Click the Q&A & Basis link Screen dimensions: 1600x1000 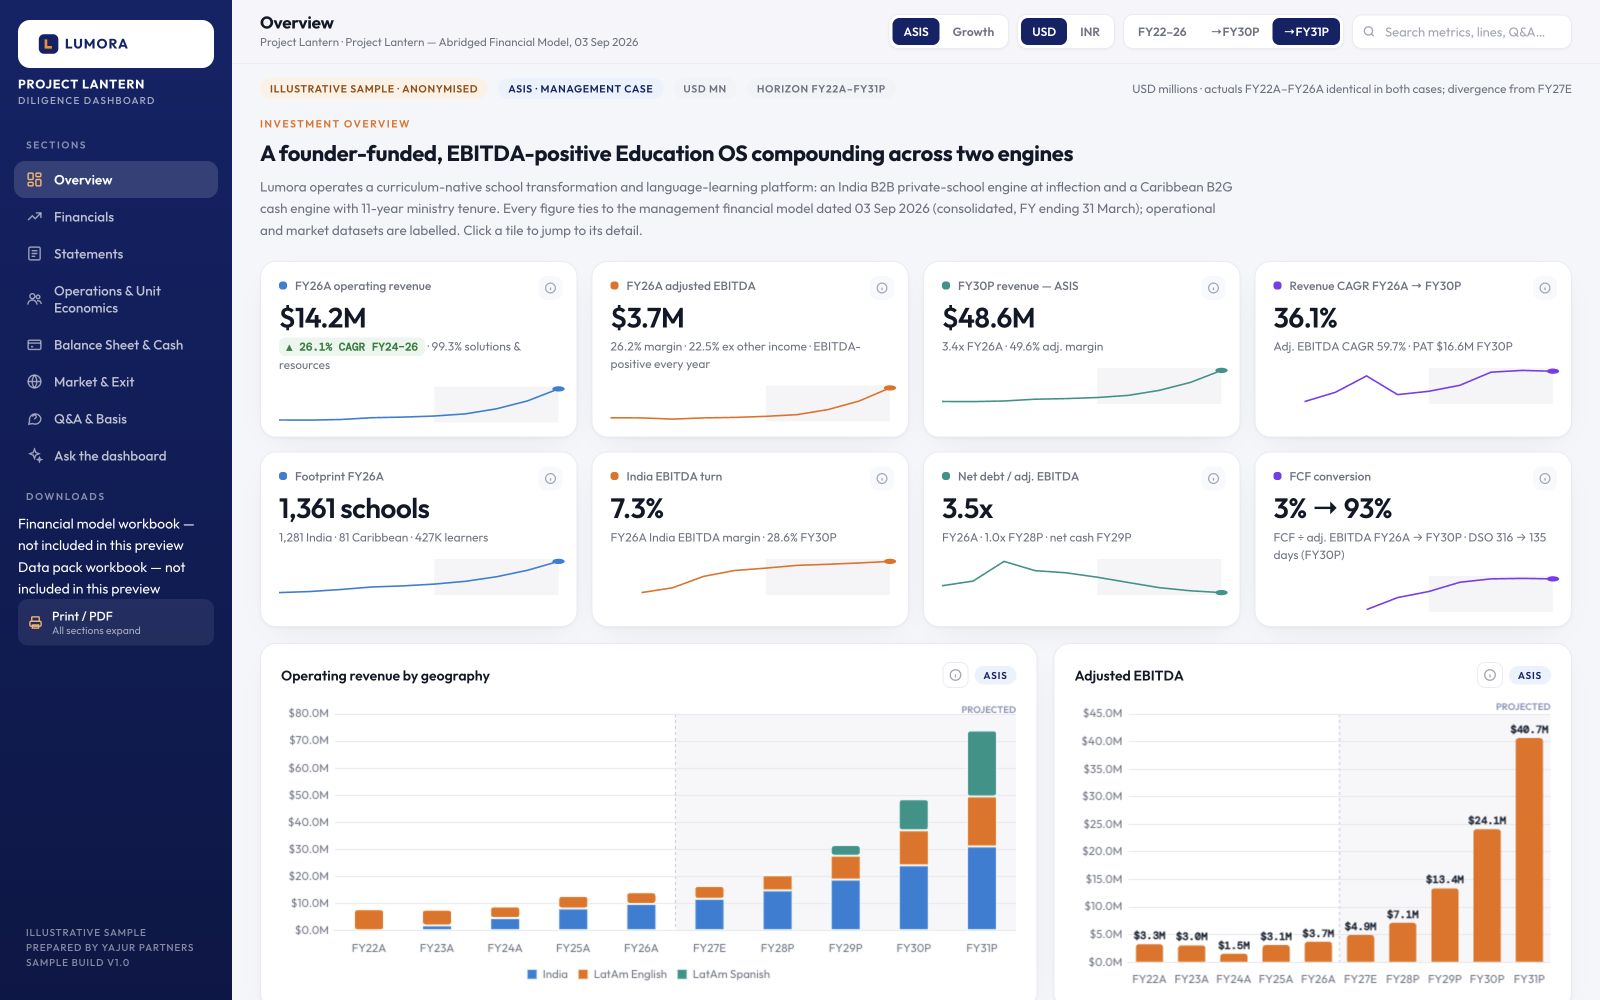tap(116, 419)
